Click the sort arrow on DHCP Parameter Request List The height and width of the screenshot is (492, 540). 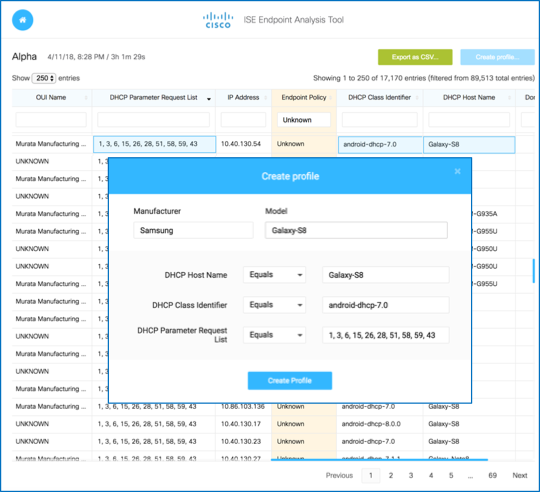click(209, 99)
